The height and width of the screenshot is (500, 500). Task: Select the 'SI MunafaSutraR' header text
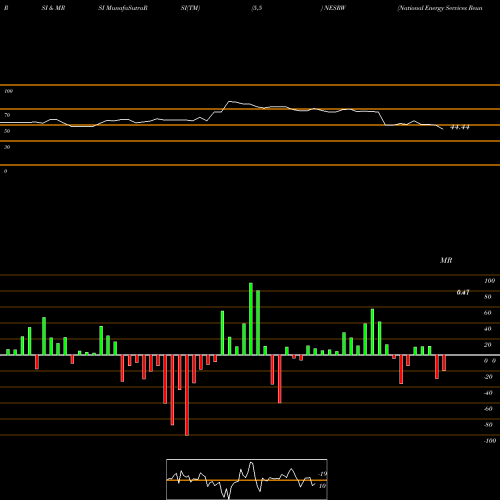click(123, 8)
